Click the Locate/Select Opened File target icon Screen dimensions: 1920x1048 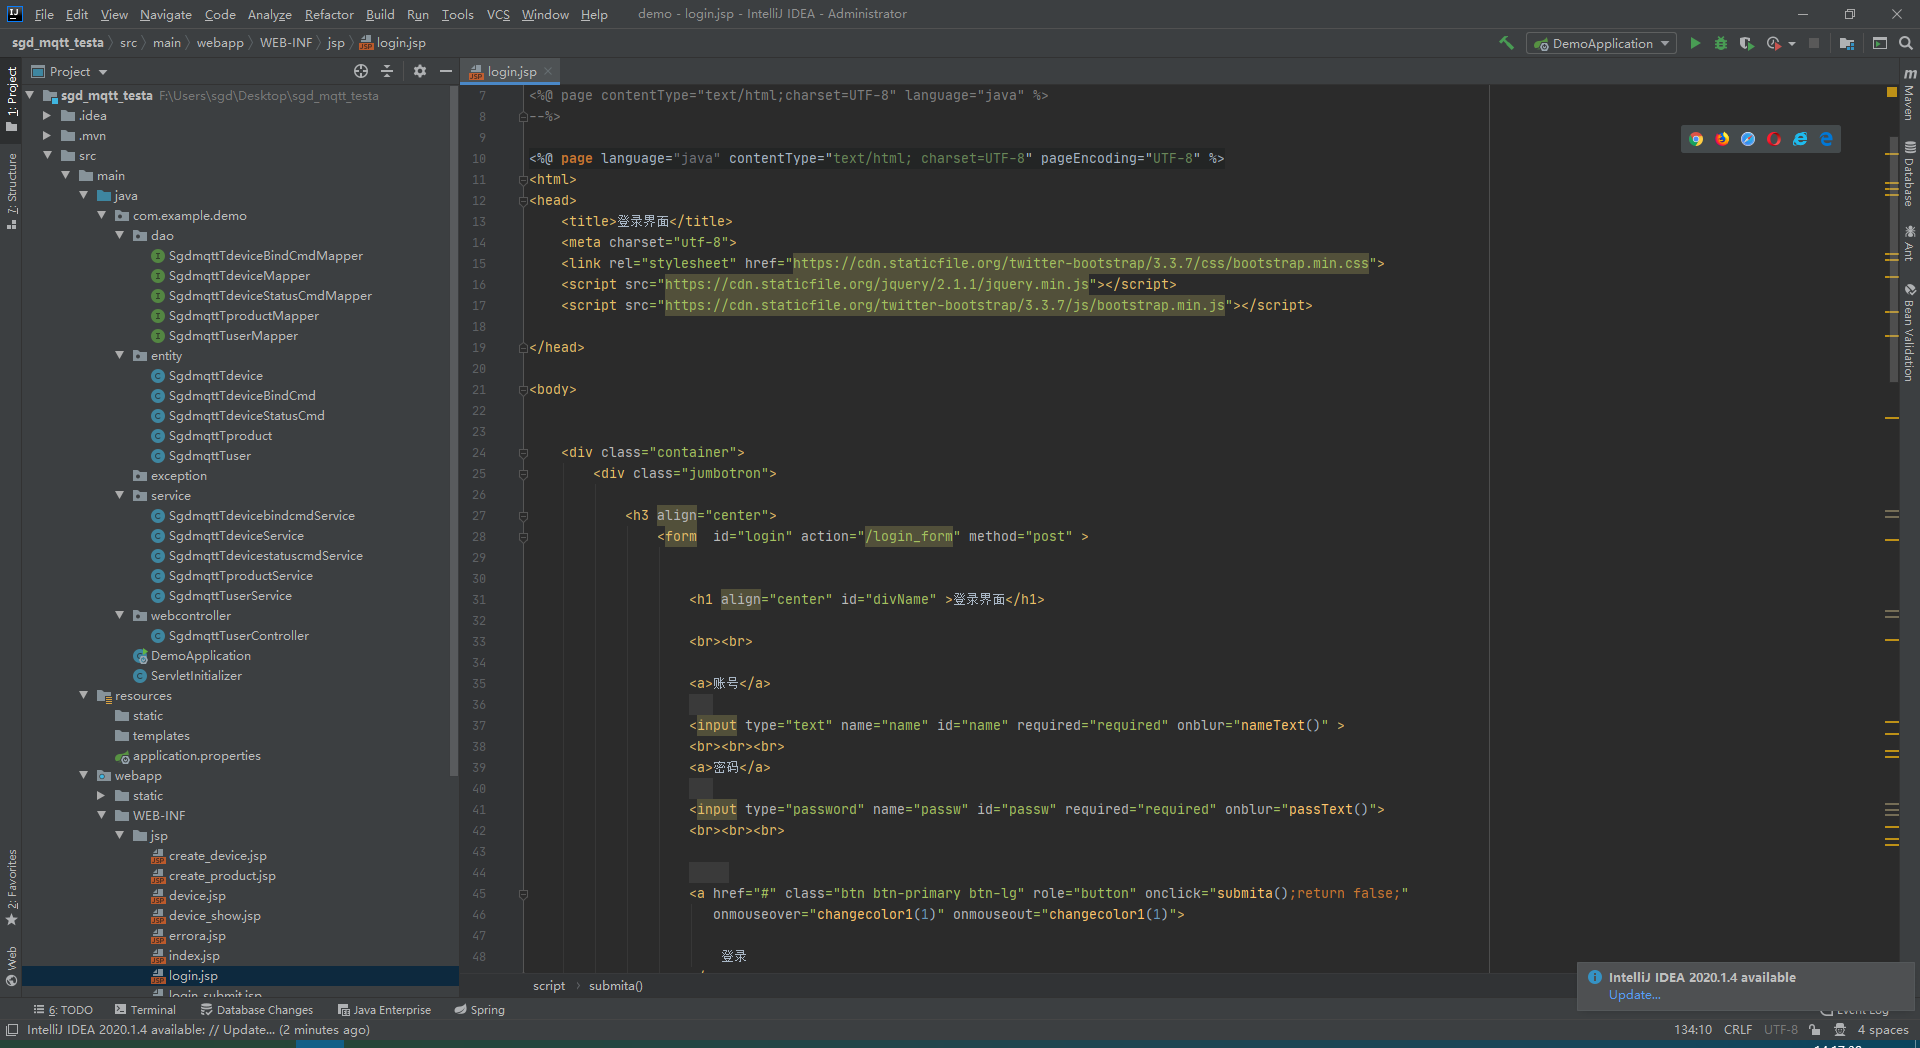[361, 71]
